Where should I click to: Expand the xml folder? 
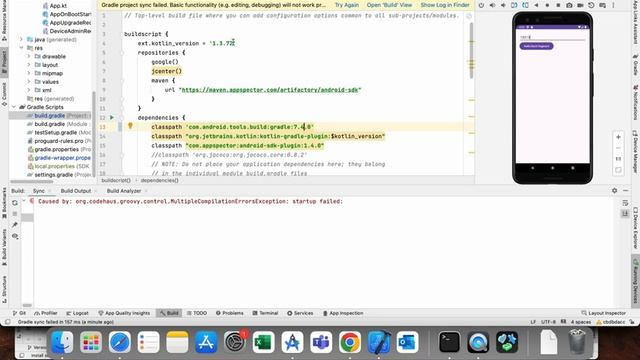pos(29,90)
